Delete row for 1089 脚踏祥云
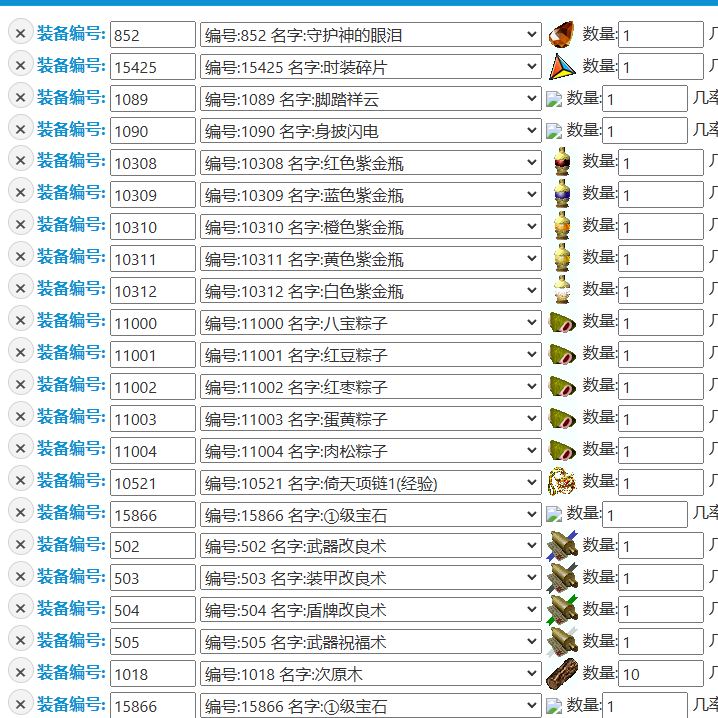Viewport: 718px width, 718px height. [21, 97]
